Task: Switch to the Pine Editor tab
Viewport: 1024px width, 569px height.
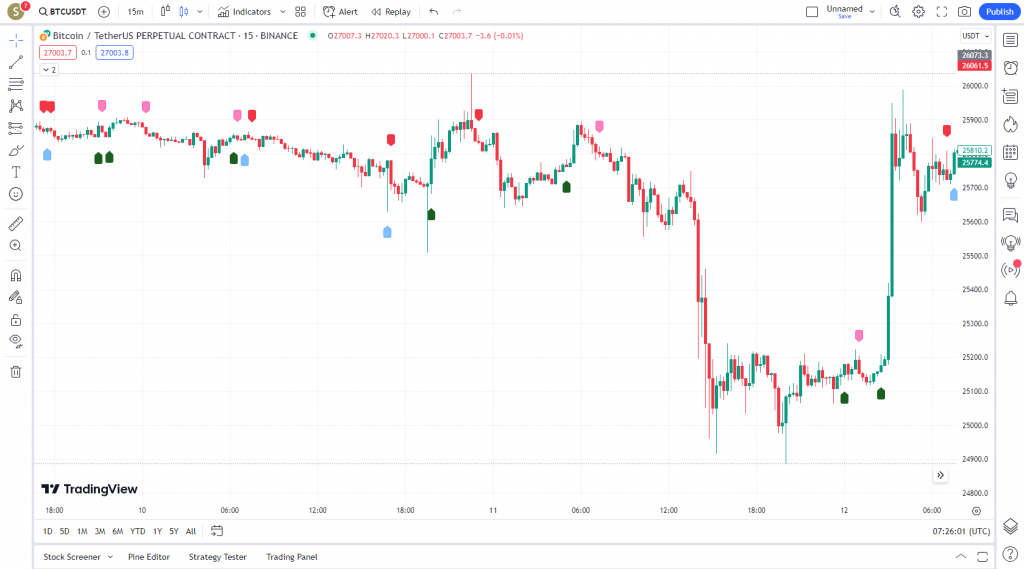Action: tap(149, 557)
